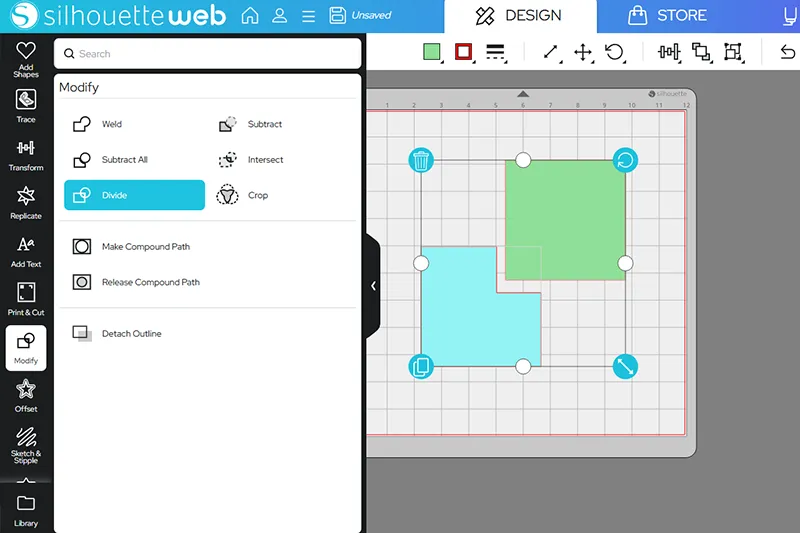Switch to the DESIGN tab

[x=519, y=16]
